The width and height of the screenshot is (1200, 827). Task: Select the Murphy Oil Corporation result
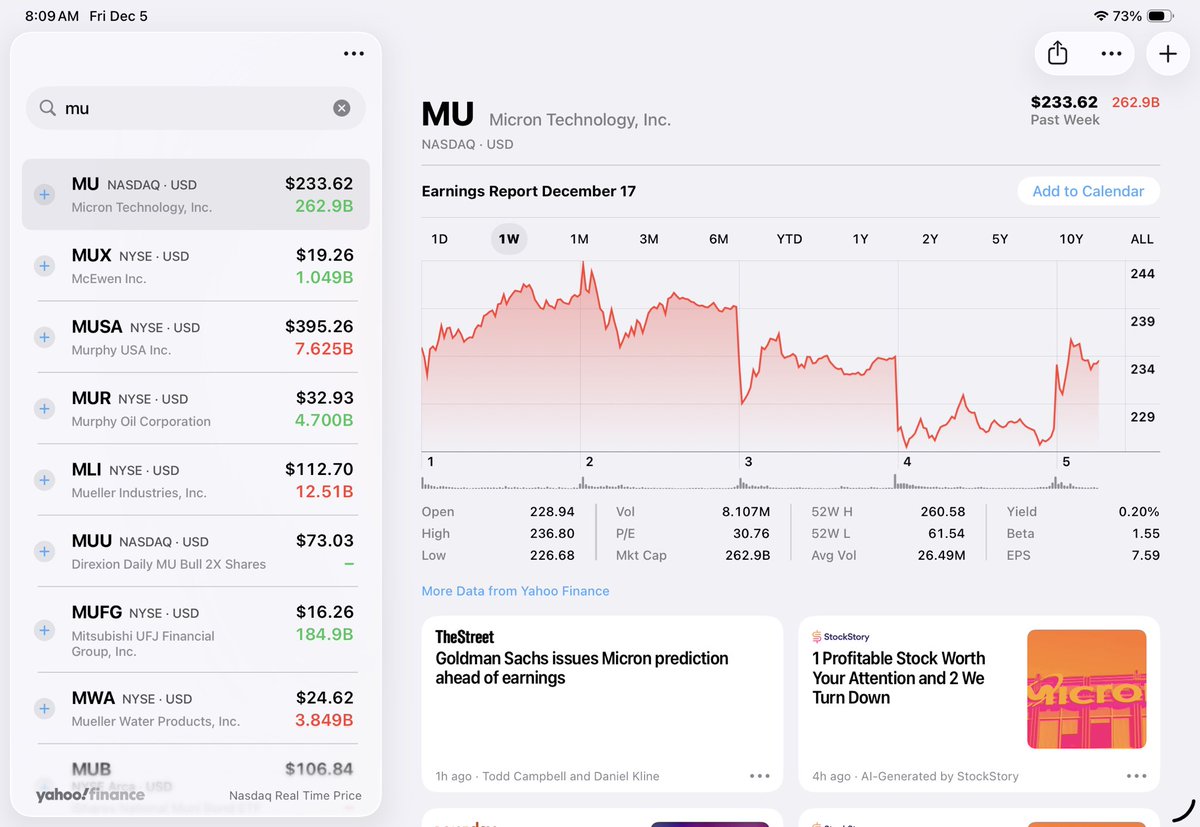pyautogui.click(x=196, y=408)
